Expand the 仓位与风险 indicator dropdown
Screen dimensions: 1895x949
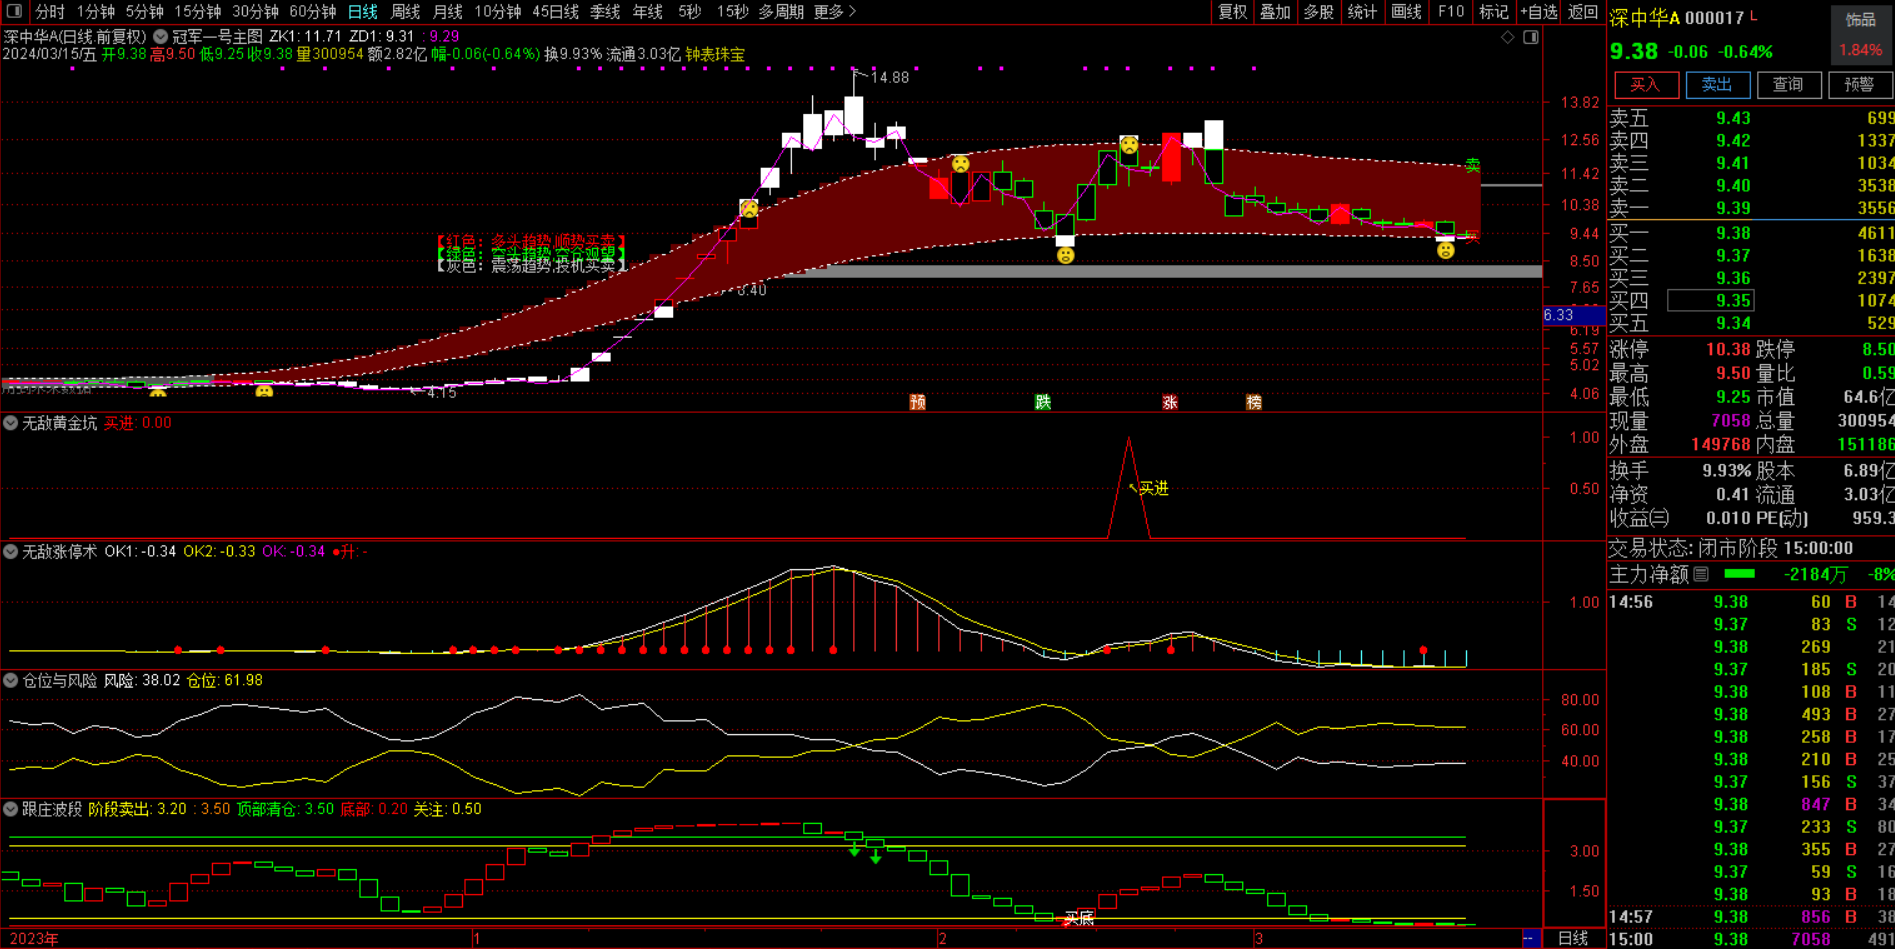[11, 680]
